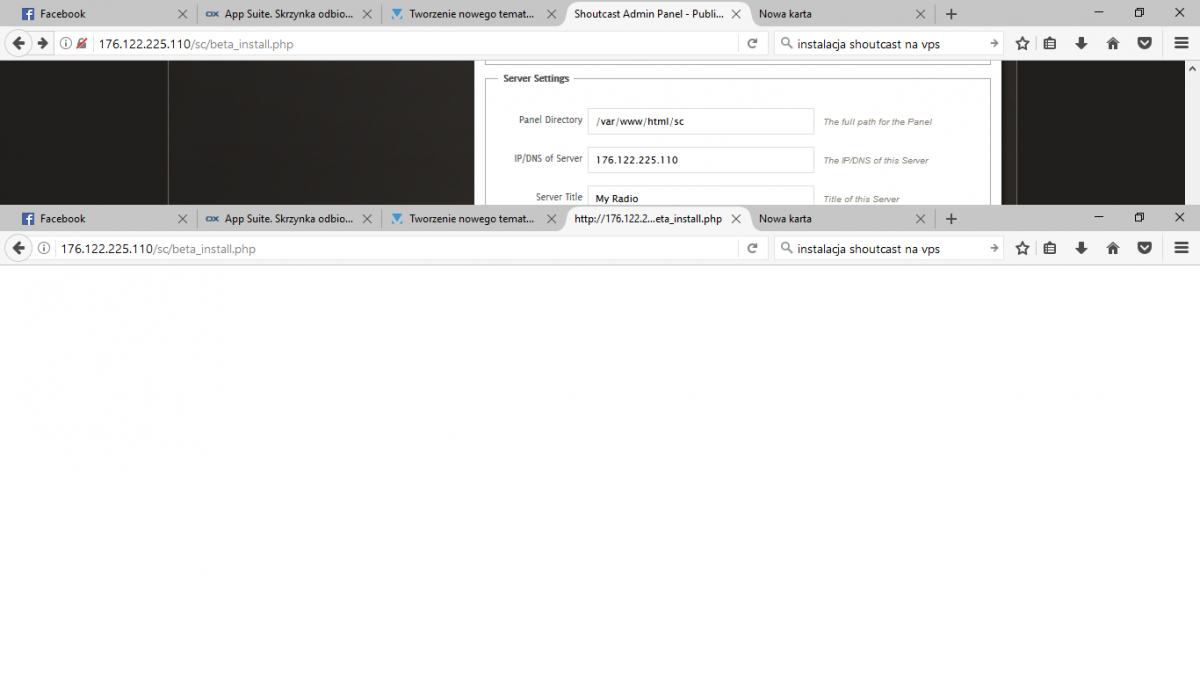Submit search arrow in upper window
The height and width of the screenshot is (675, 1200).
point(993,44)
